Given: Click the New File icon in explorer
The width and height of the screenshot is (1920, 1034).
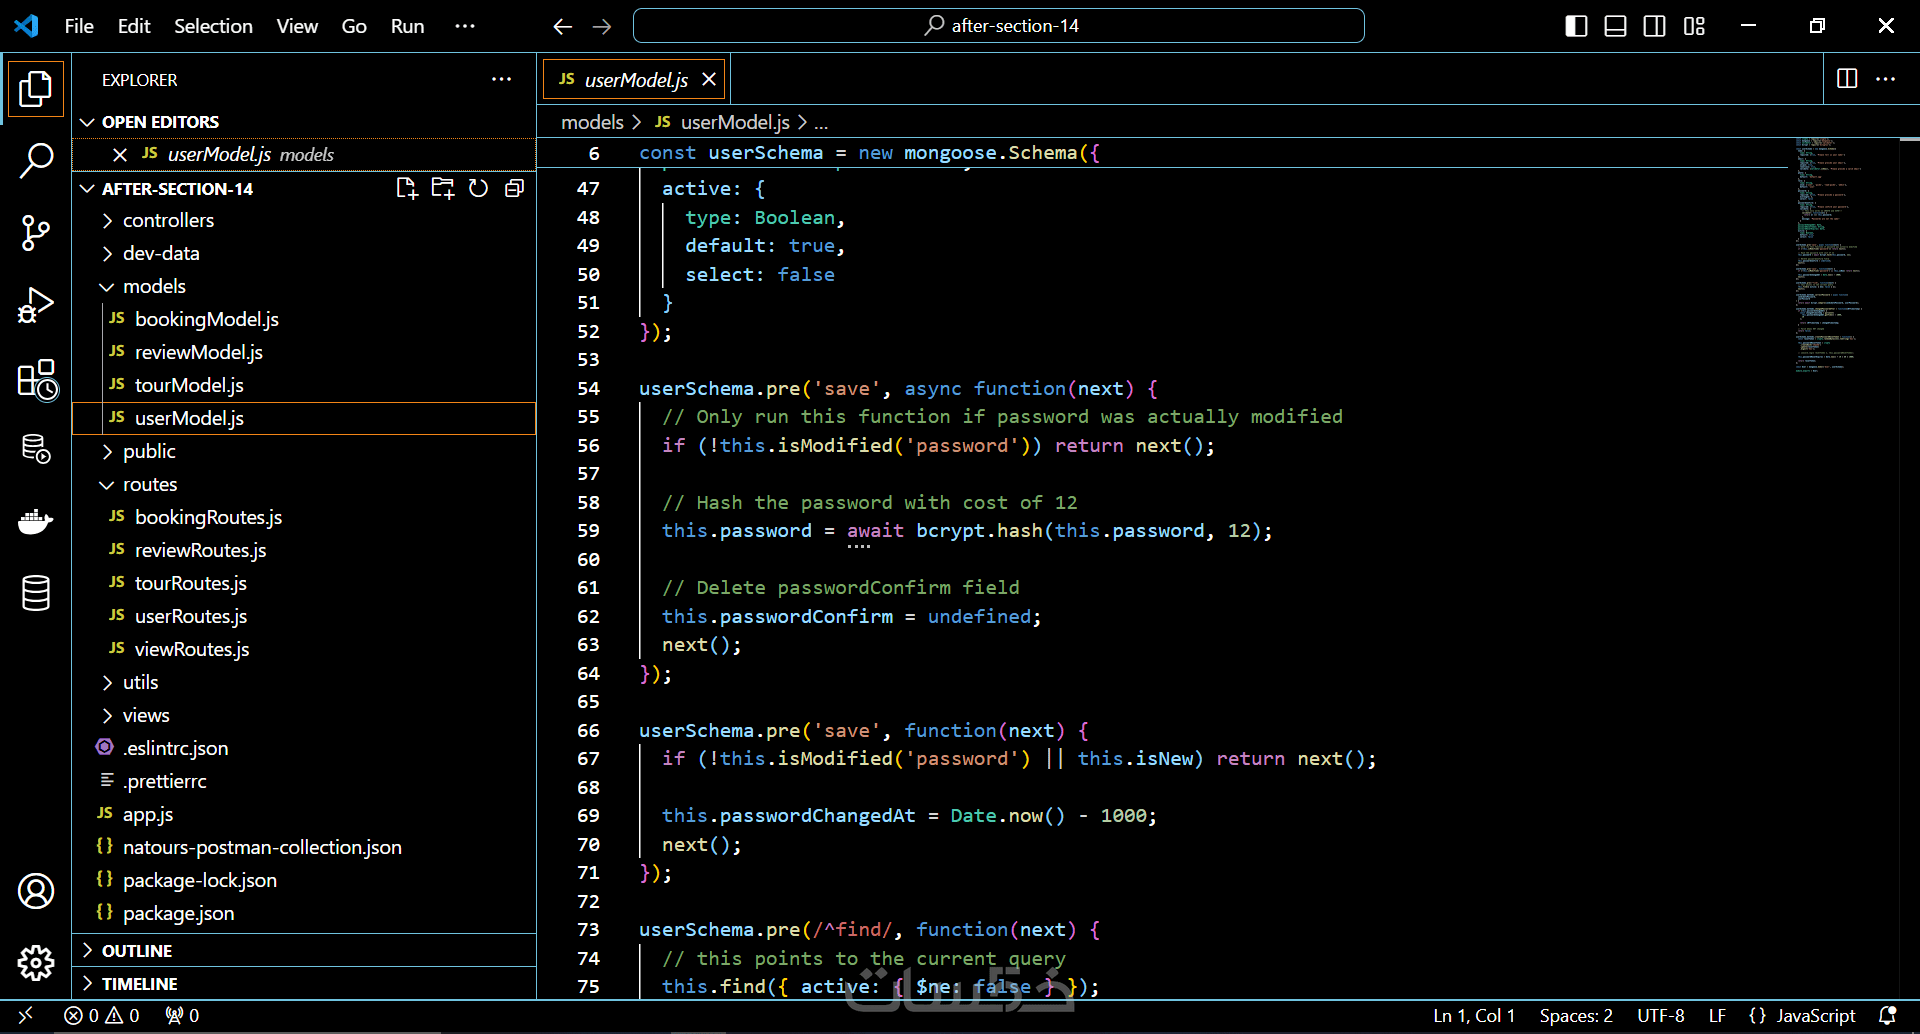Looking at the screenshot, I should (x=406, y=188).
